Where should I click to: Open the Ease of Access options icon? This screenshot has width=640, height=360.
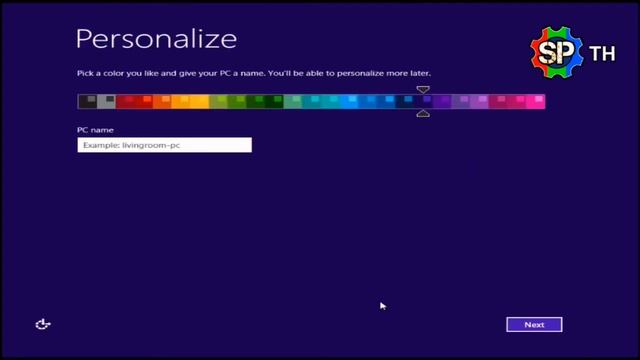tap(42, 324)
